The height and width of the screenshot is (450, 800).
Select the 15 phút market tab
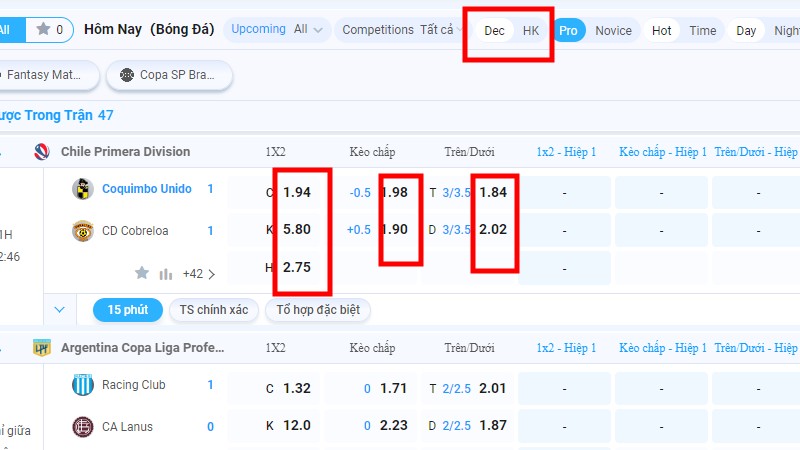coord(127,310)
